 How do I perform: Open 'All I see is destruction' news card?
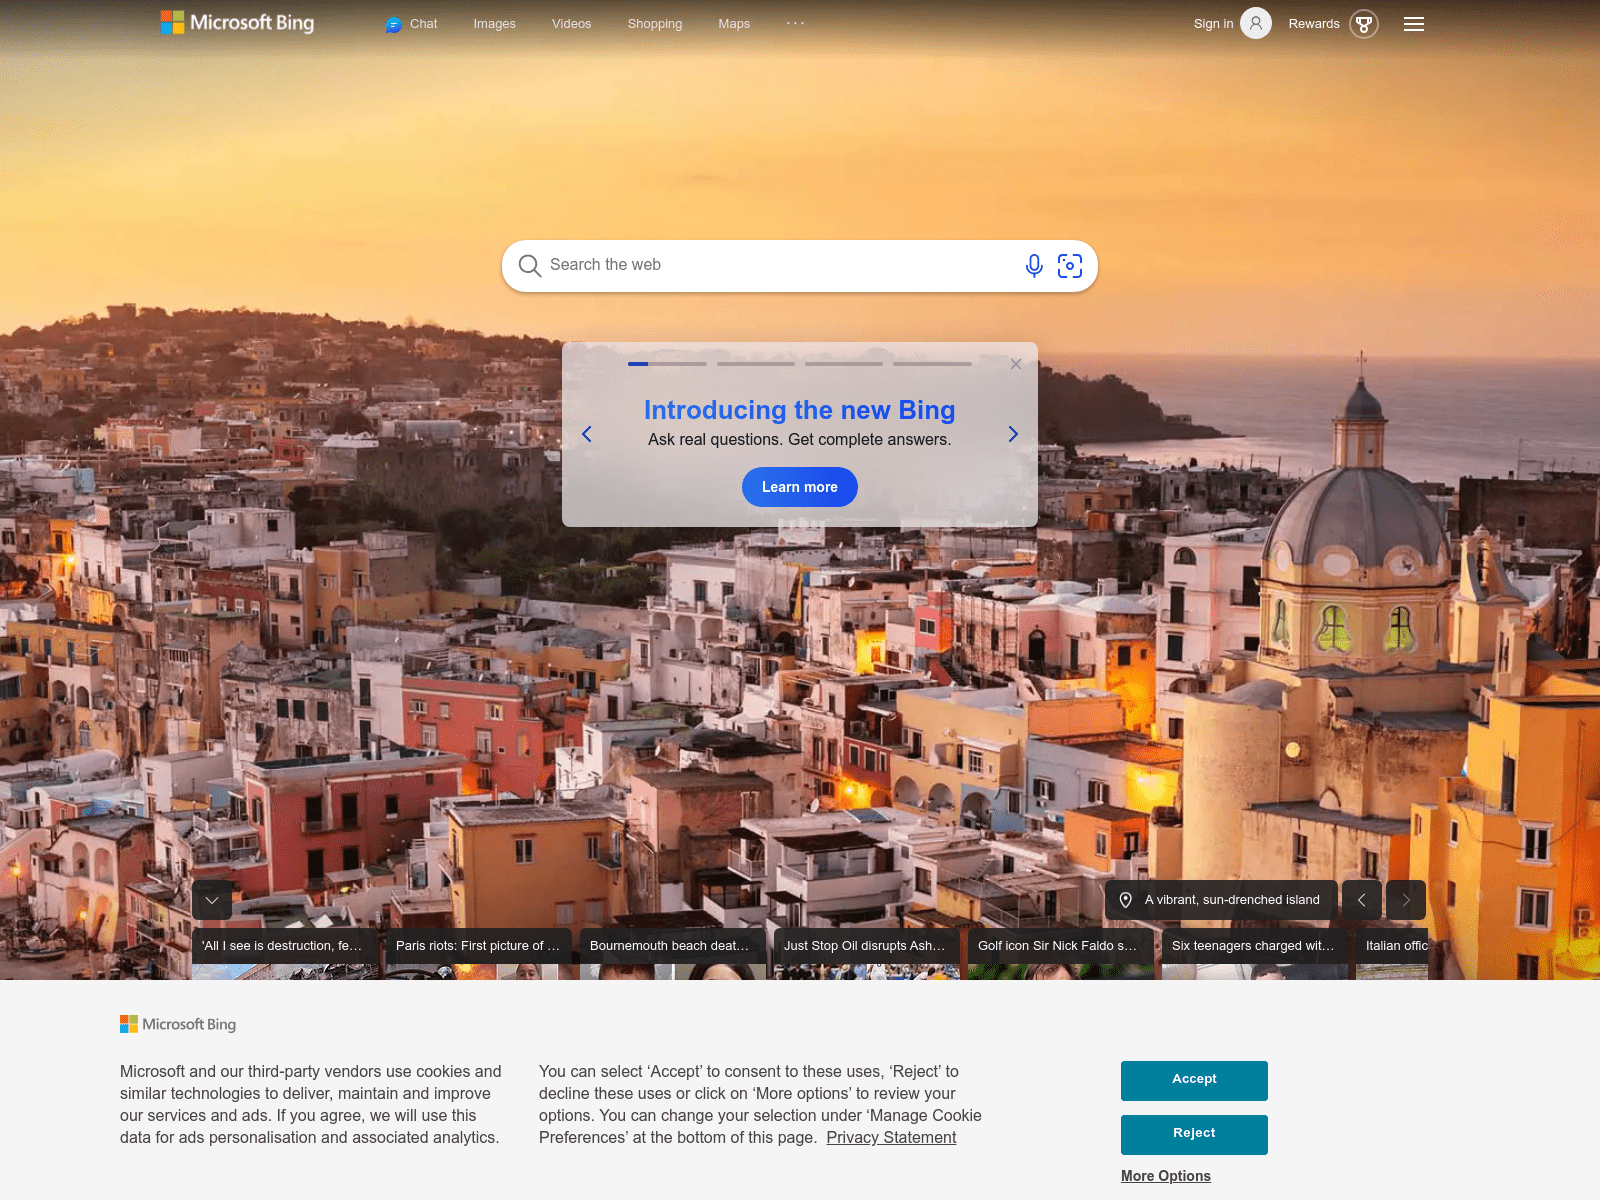pos(285,953)
